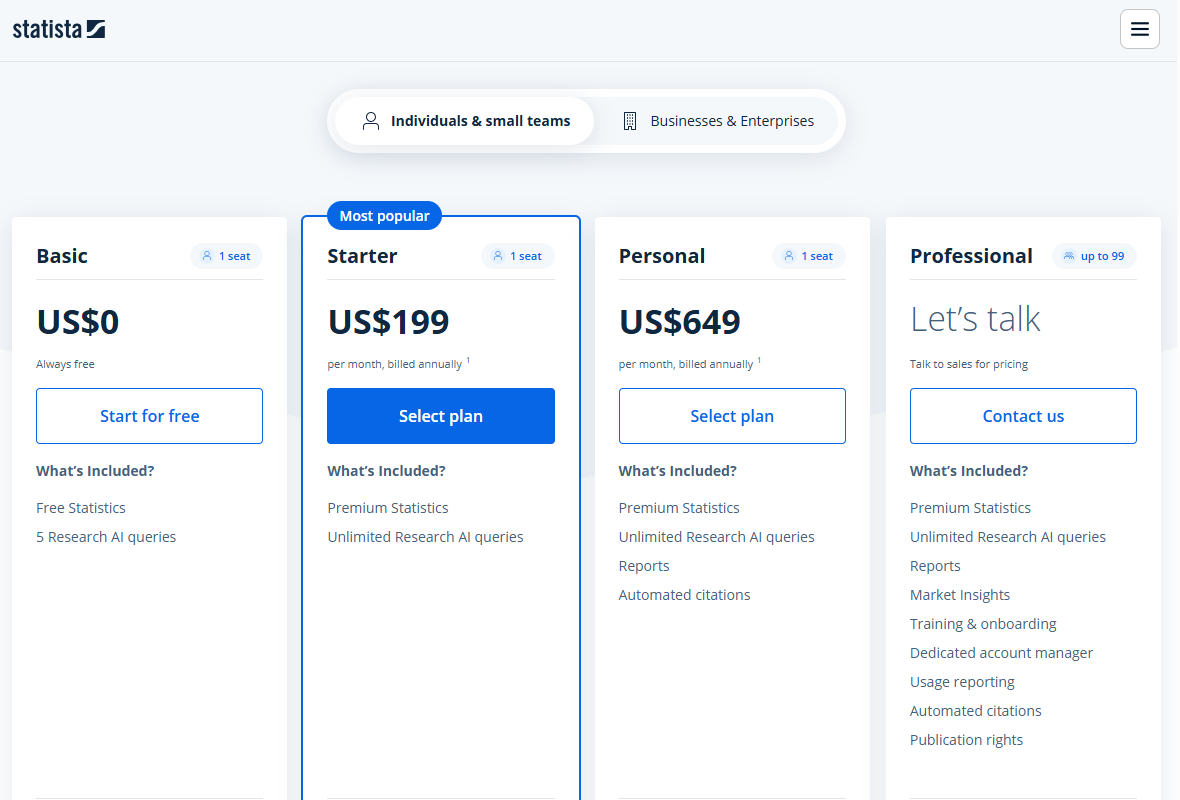Viewport: 1180px width, 800px height.
Task: Click the seat icon in Starter plan badge
Action: [498, 256]
